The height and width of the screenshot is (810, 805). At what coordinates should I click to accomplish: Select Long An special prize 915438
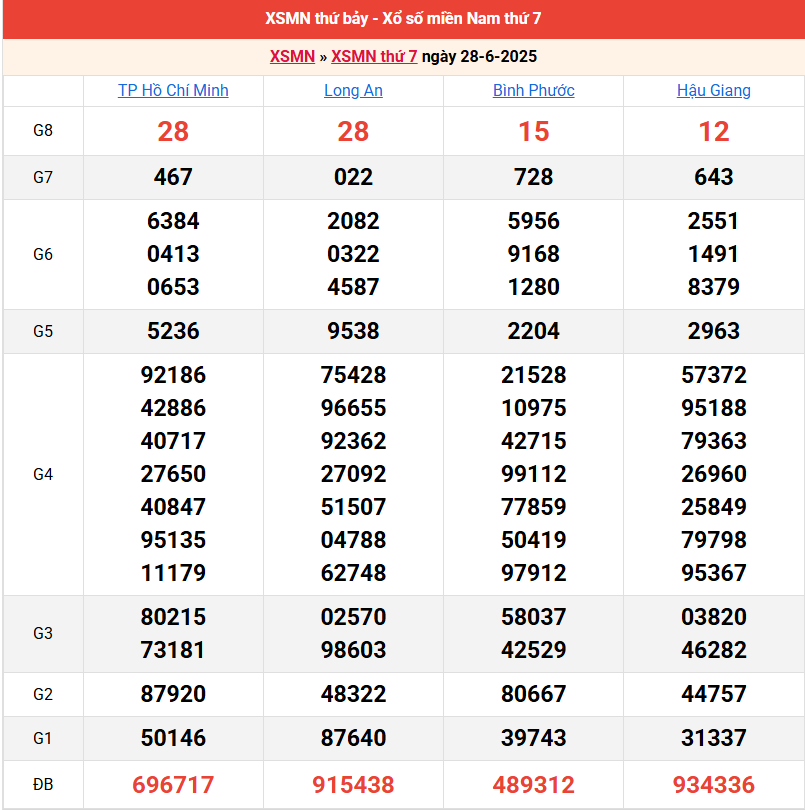[353, 785]
